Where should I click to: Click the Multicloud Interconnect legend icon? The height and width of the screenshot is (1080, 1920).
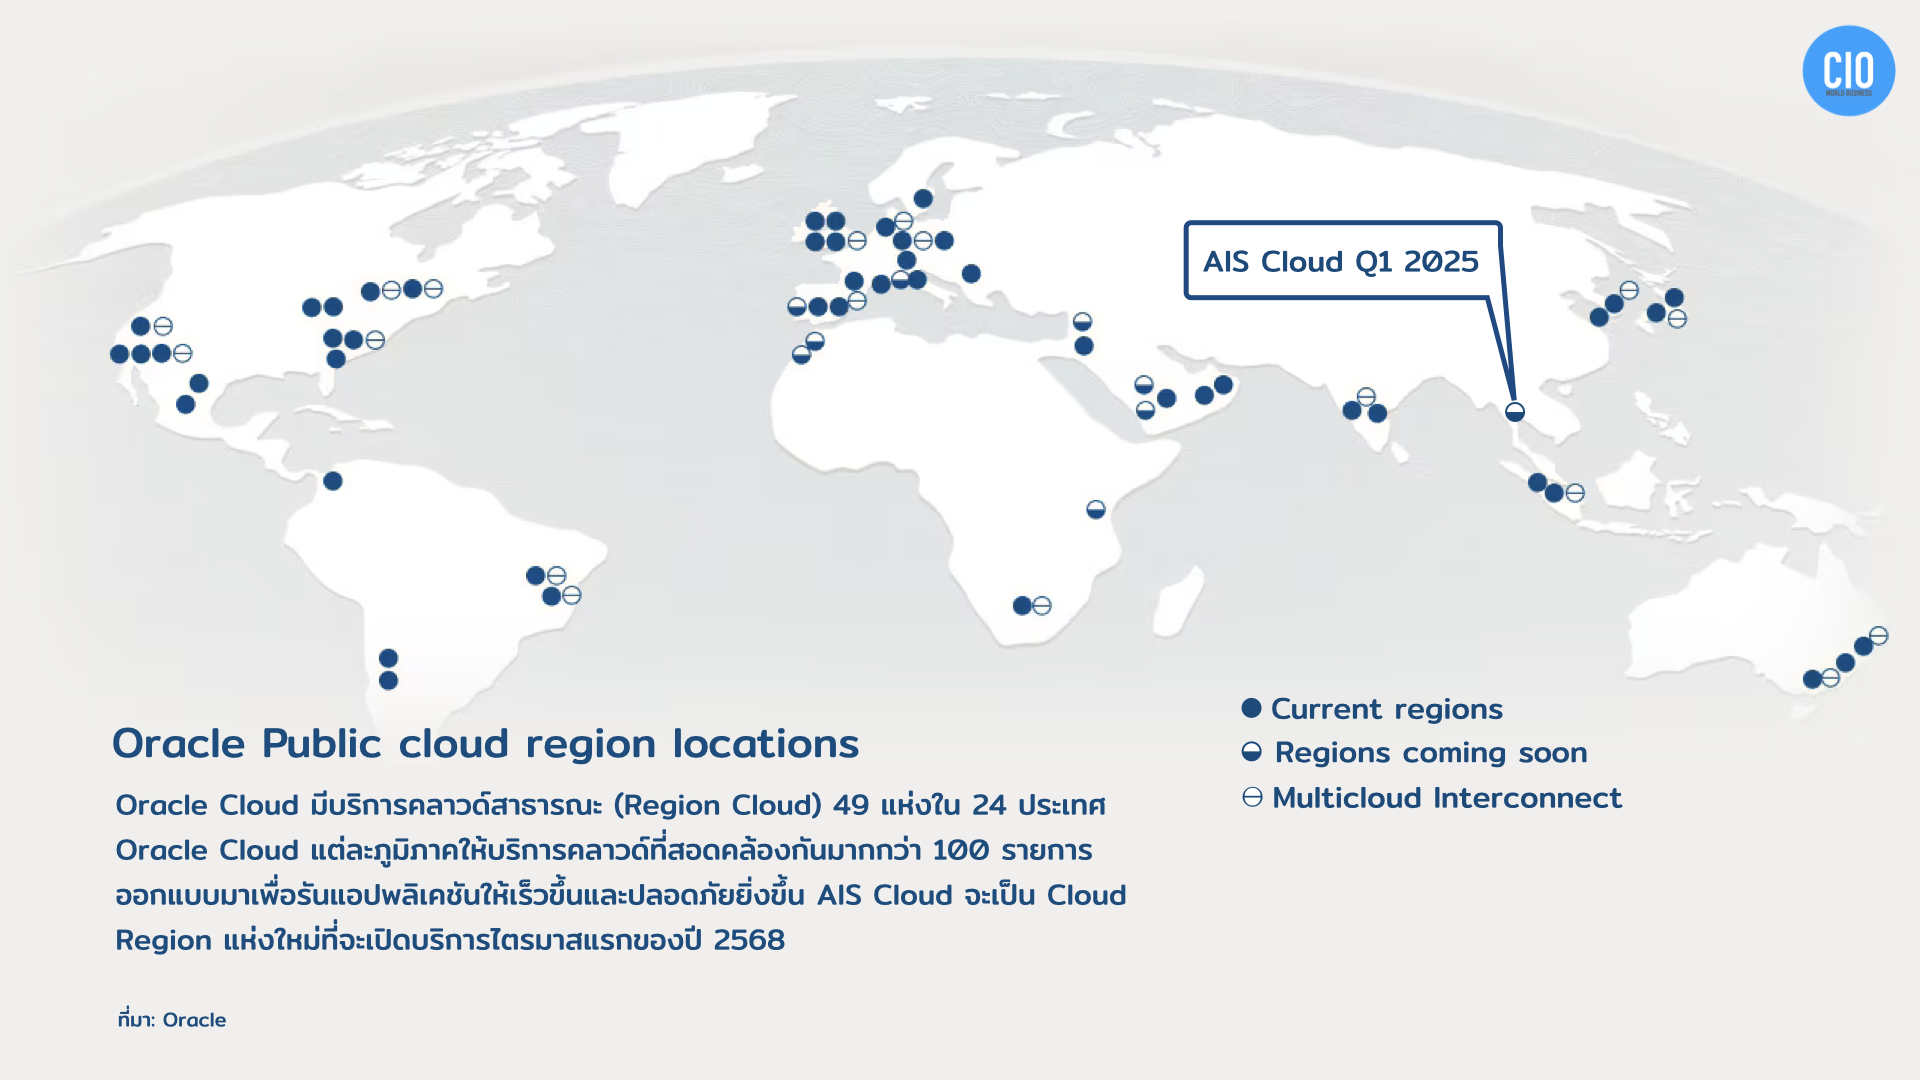(x=1252, y=797)
